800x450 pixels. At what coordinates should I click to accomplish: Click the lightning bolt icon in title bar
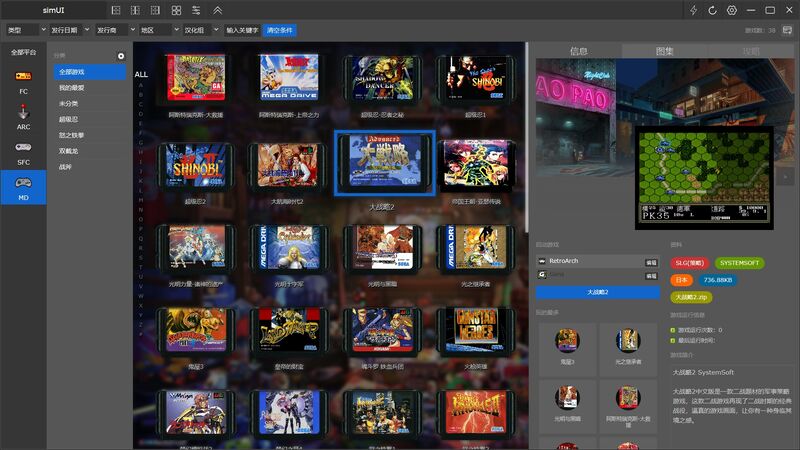point(694,10)
